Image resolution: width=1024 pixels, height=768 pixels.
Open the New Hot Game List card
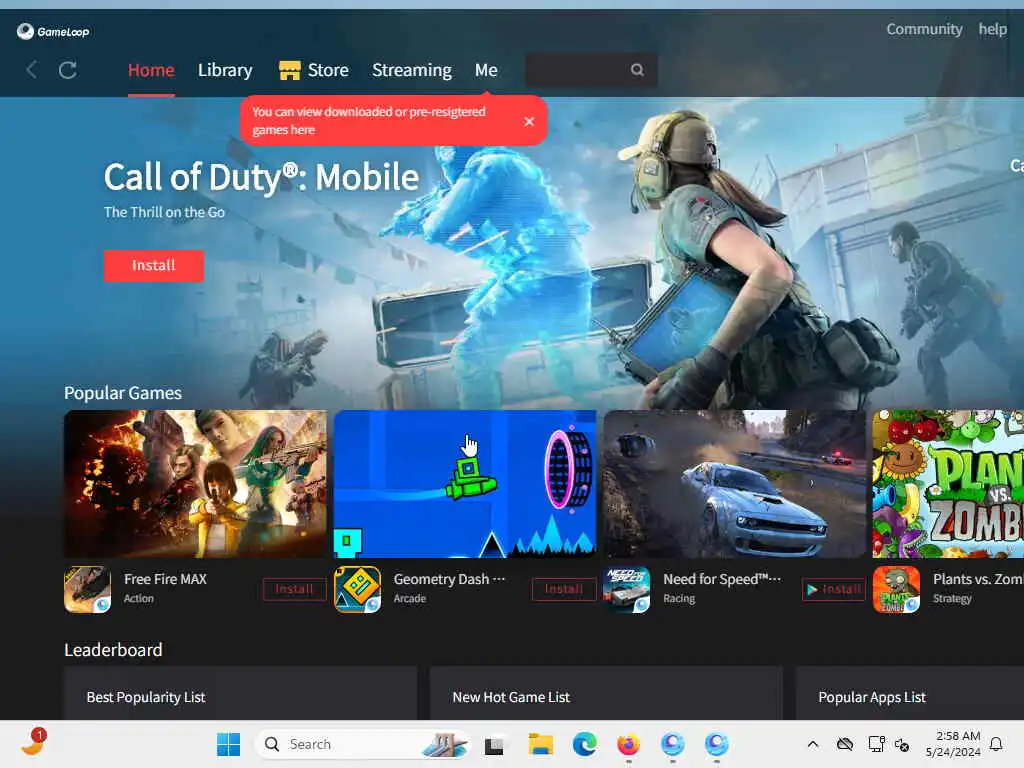point(606,694)
